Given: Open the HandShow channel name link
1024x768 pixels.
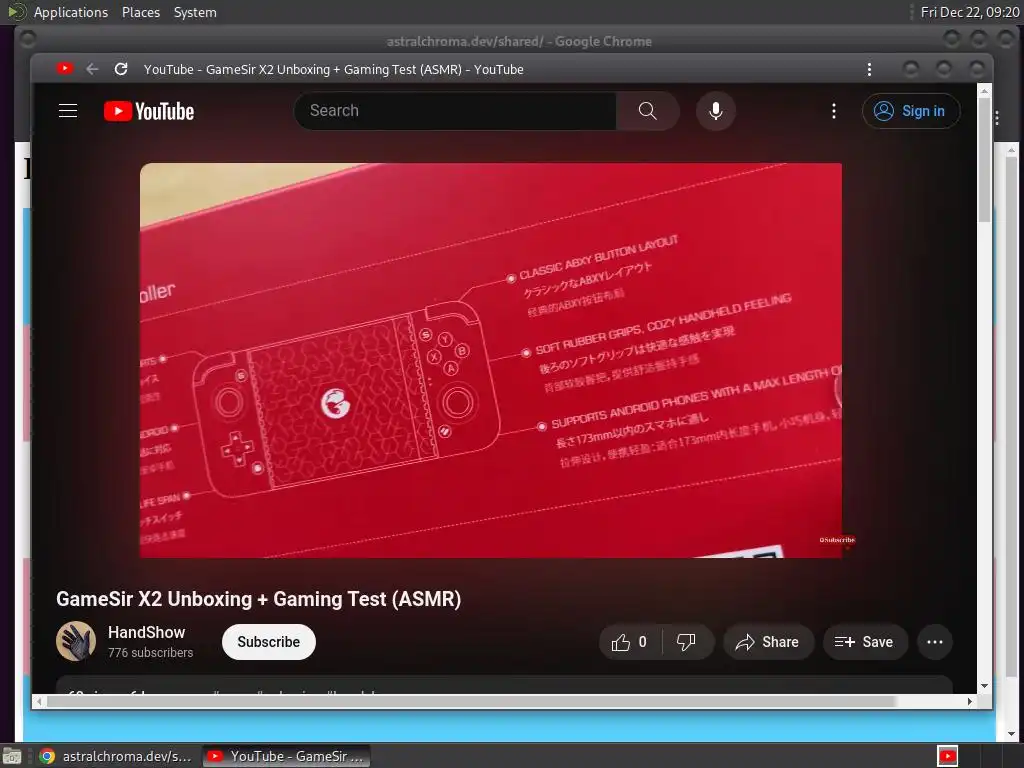Looking at the screenshot, I should tap(146, 632).
